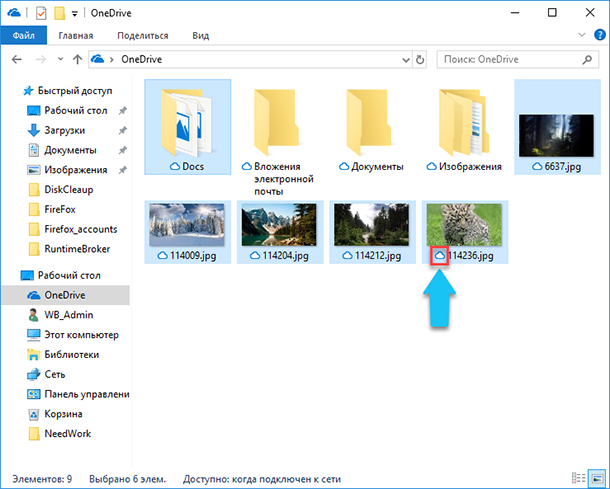Click Доступно: когда подключен к сети text
610x489 pixels.
coord(262,479)
